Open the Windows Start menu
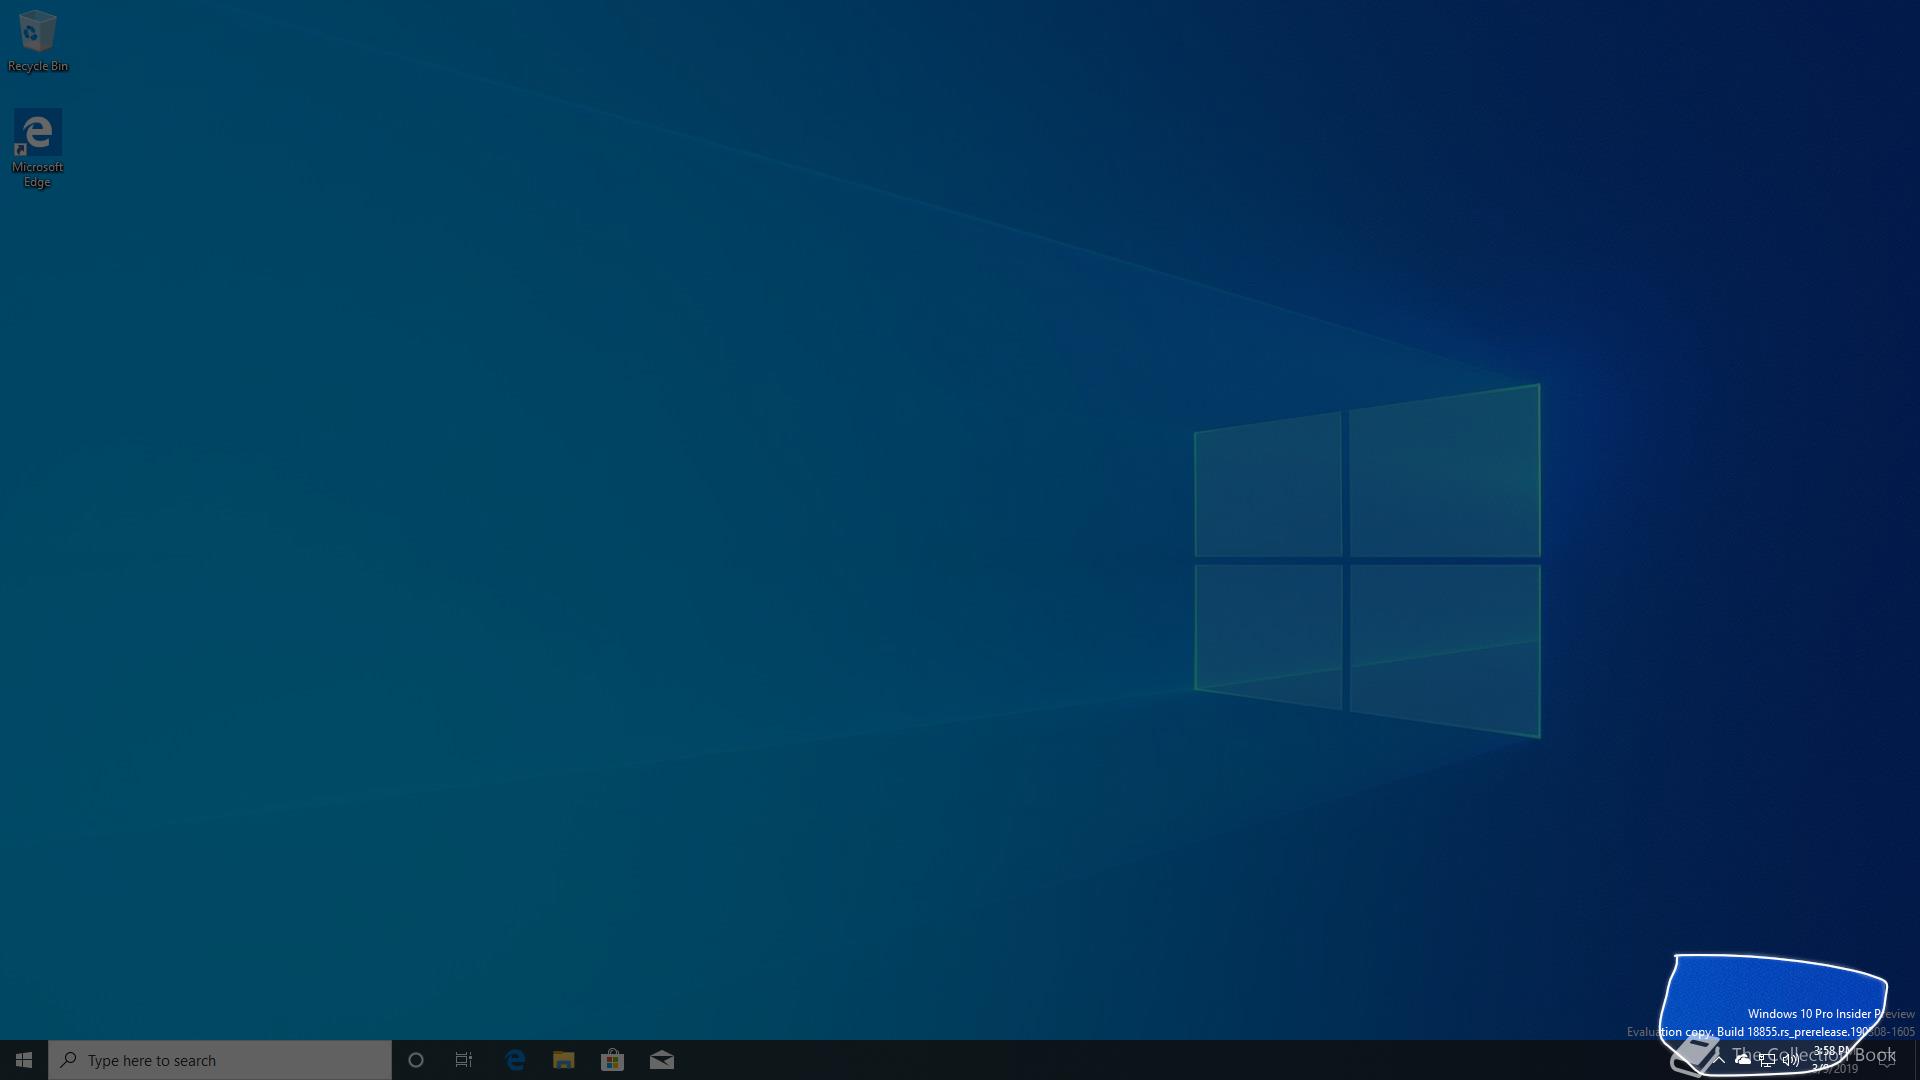Screen dimensions: 1920x1080 point(24,1060)
